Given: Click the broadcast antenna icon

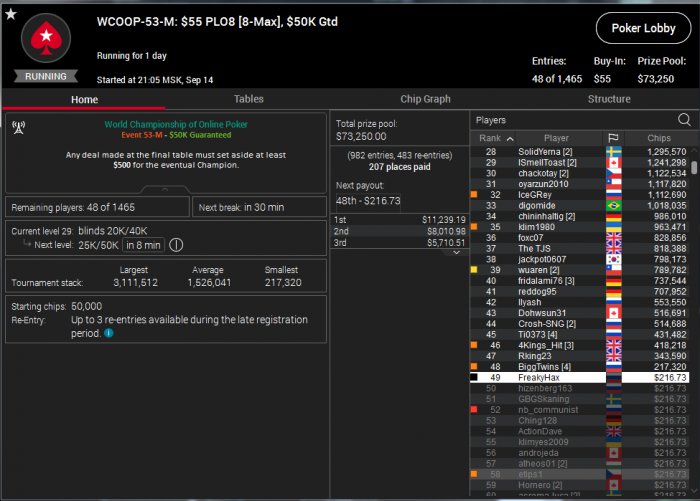Looking at the screenshot, I should point(18,128).
